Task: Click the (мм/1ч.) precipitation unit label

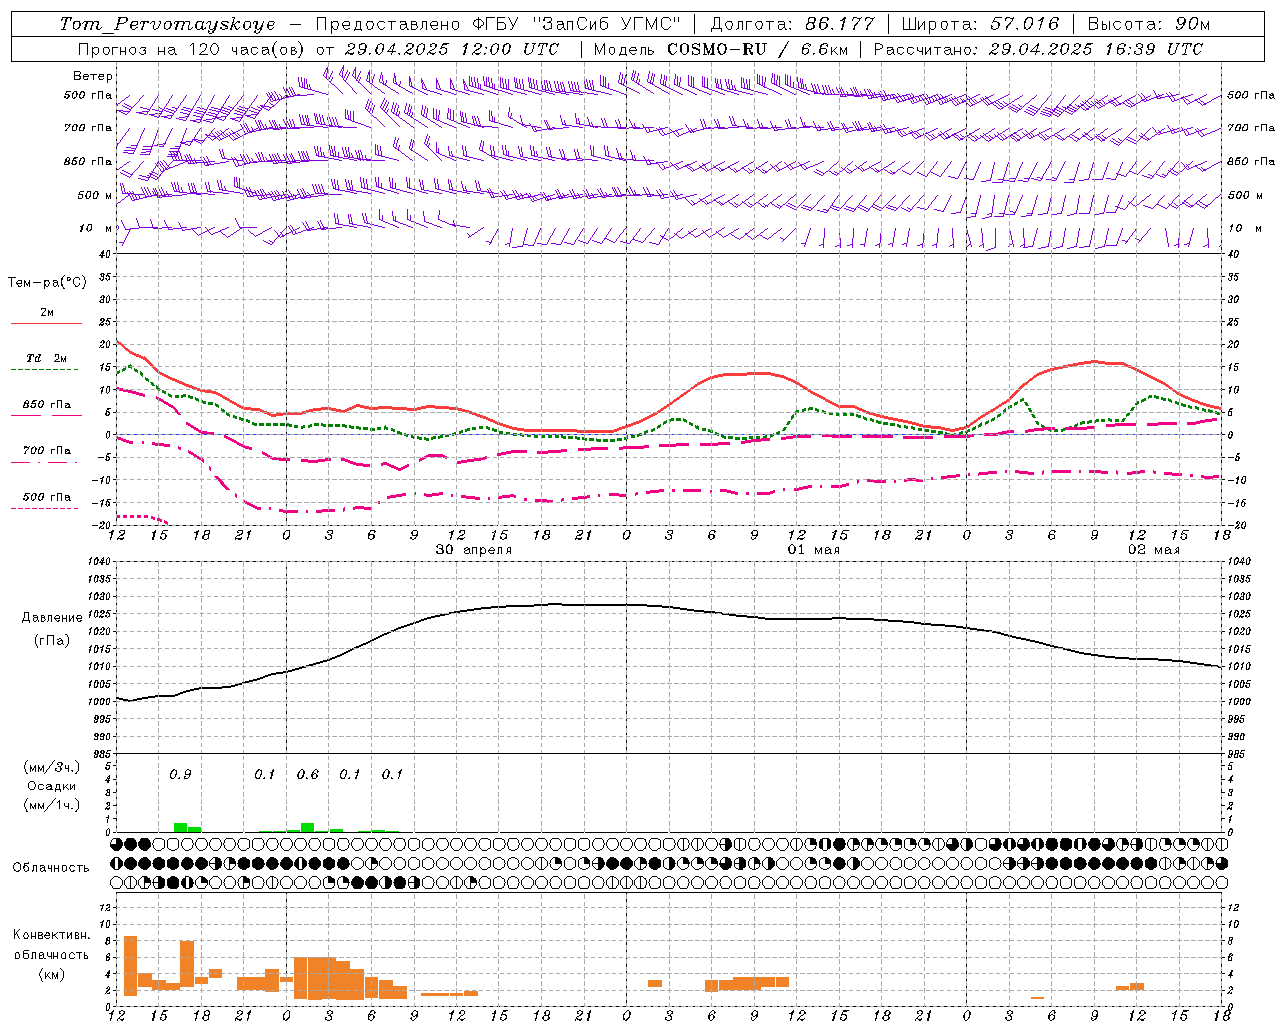Action: (52, 805)
